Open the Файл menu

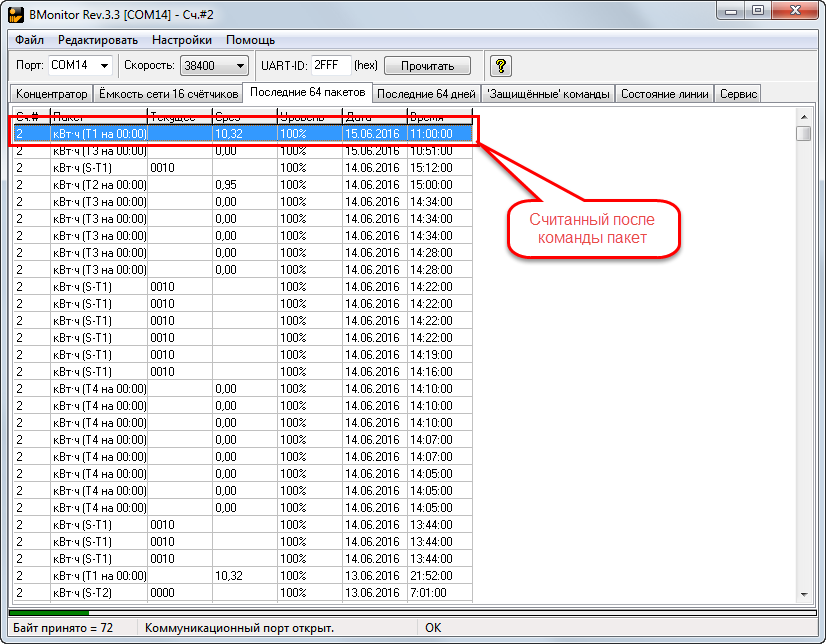(30, 40)
